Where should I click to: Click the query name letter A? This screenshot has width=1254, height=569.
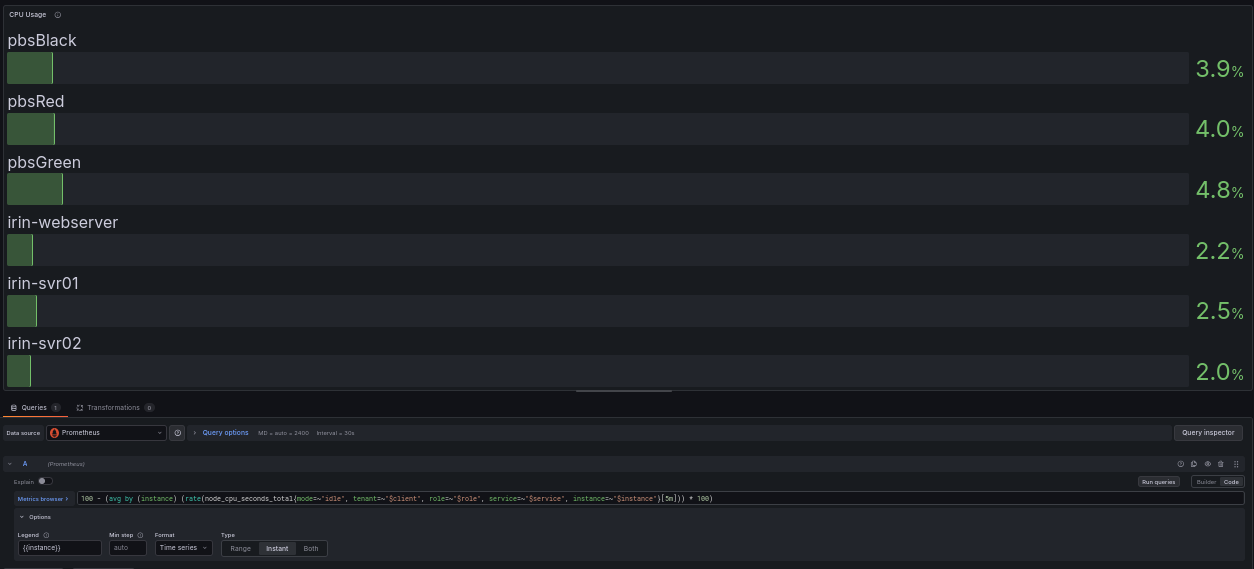(x=25, y=464)
